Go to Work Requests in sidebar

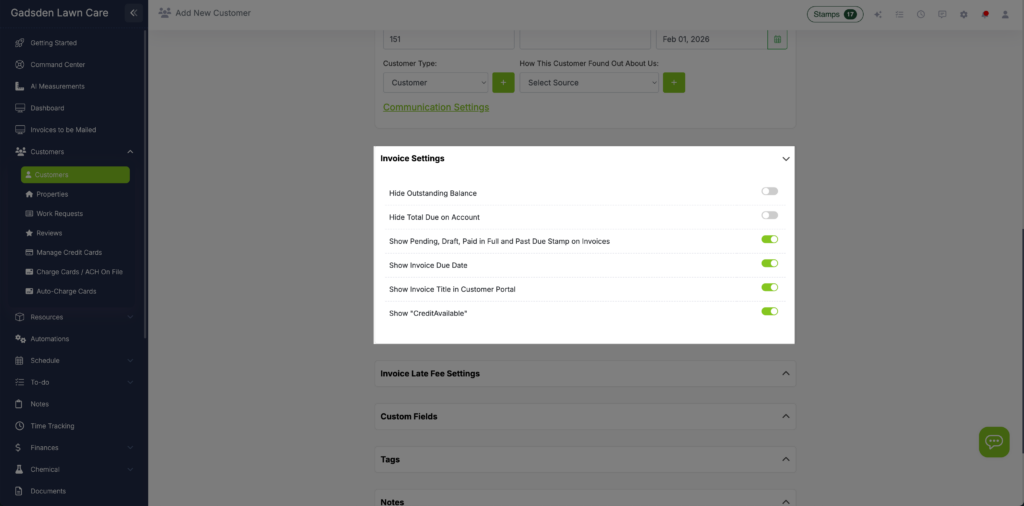(59, 214)
